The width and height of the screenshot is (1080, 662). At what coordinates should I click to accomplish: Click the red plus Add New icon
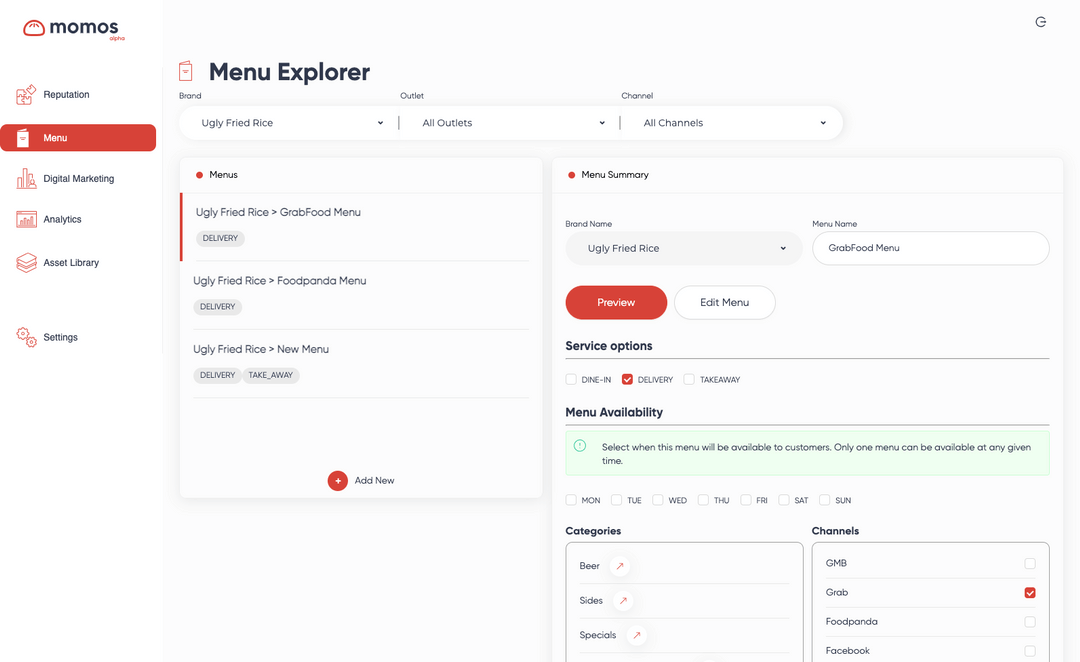click(338, 481)
